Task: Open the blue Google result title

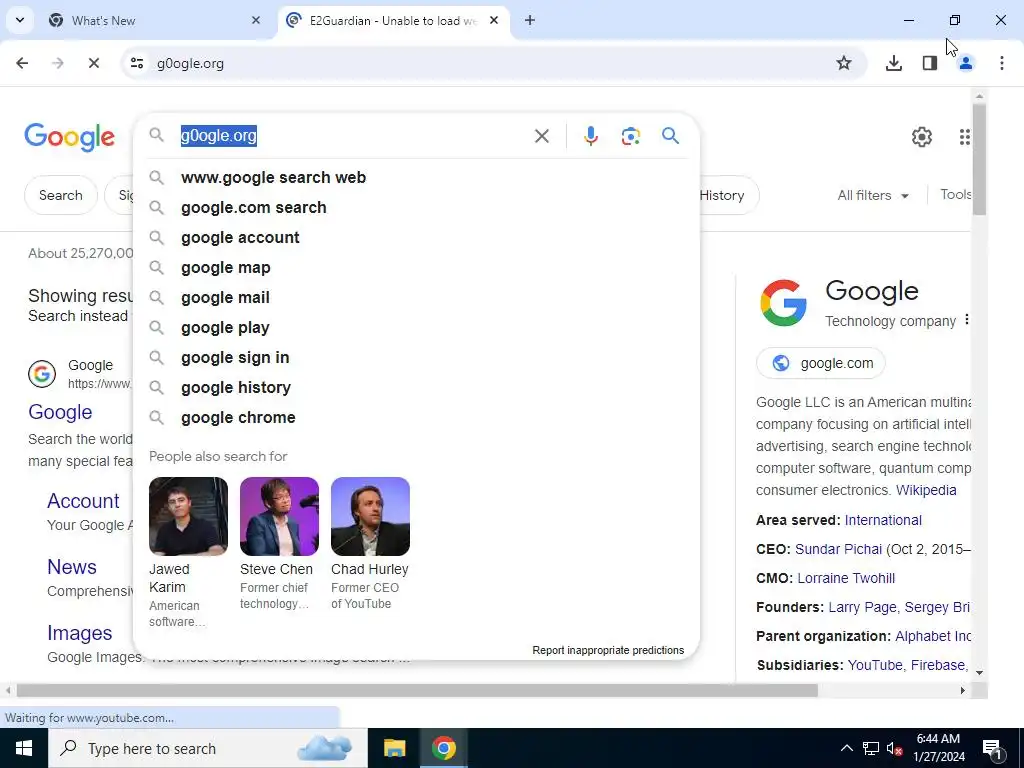Action: [60, 413]
